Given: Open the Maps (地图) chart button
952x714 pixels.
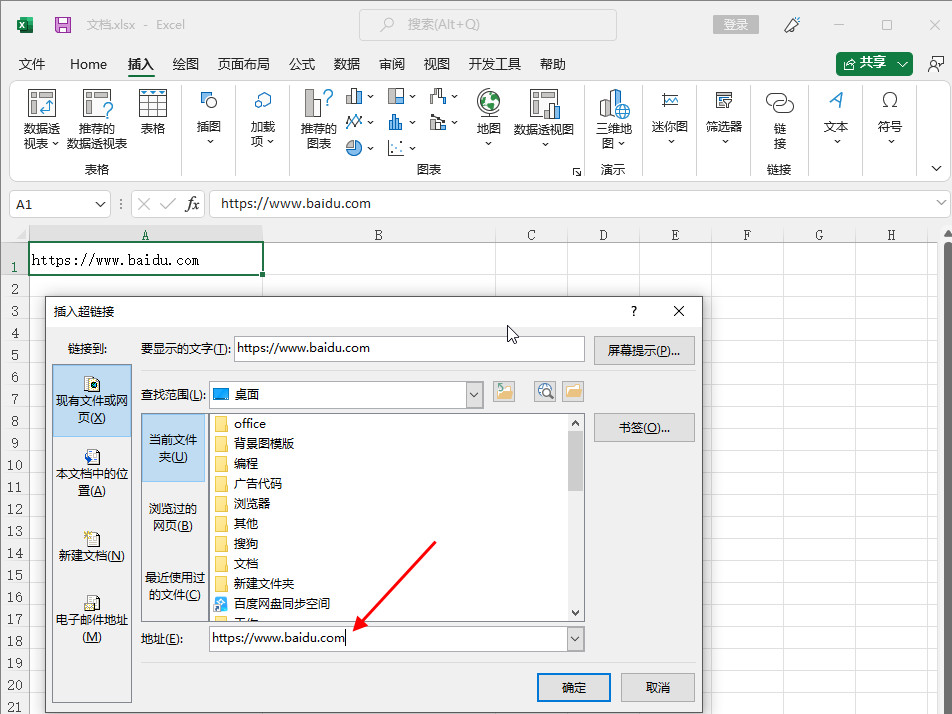Looking at the screenshot, I should [488, 118].
